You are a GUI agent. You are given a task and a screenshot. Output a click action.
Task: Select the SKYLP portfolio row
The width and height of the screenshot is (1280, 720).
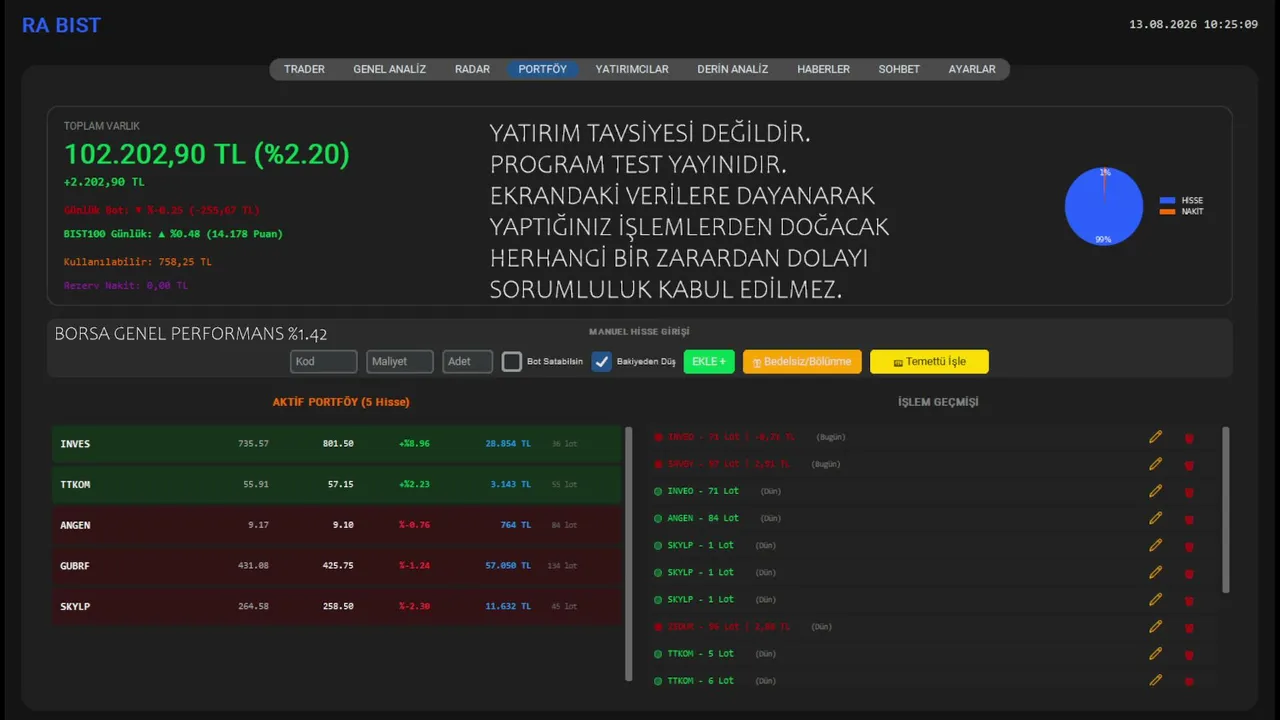tap(336, 606)
